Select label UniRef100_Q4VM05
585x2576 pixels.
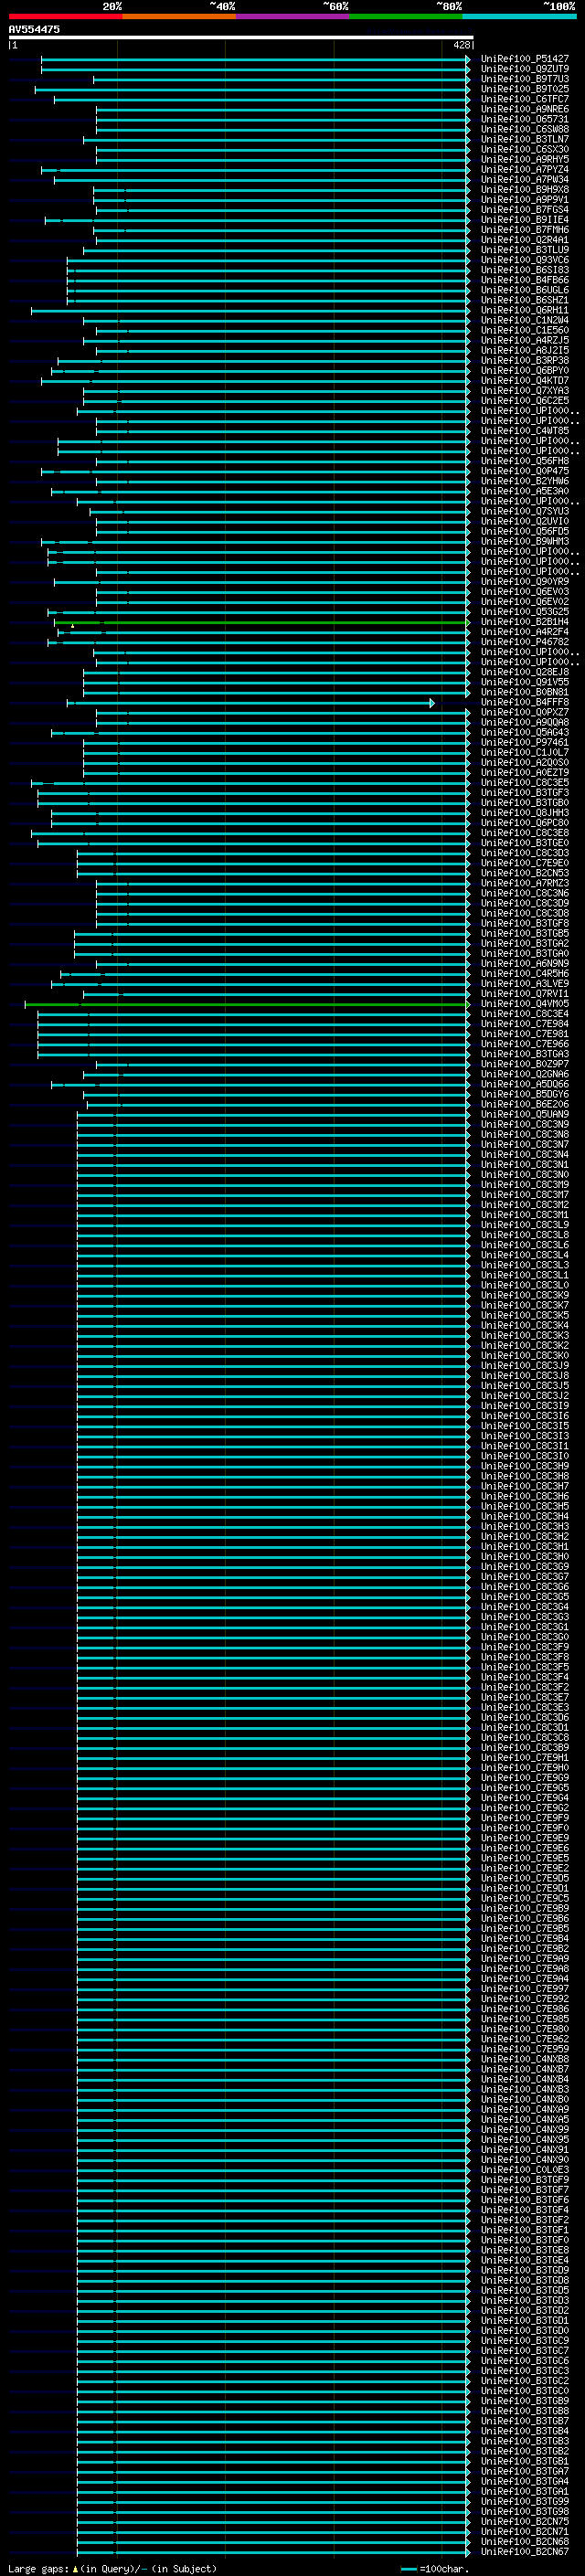(x=524, y=1004)
